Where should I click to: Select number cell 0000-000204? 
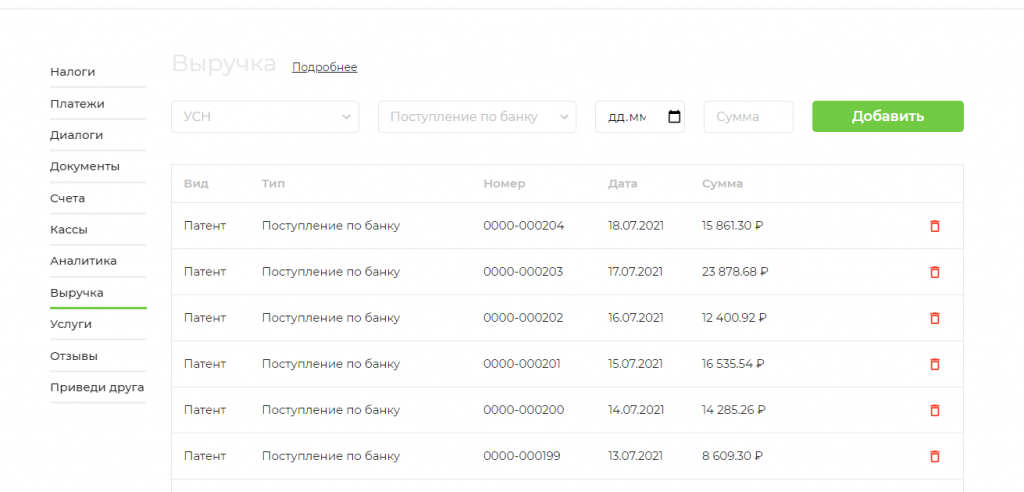pyautogui.click(x=524, y=226)
